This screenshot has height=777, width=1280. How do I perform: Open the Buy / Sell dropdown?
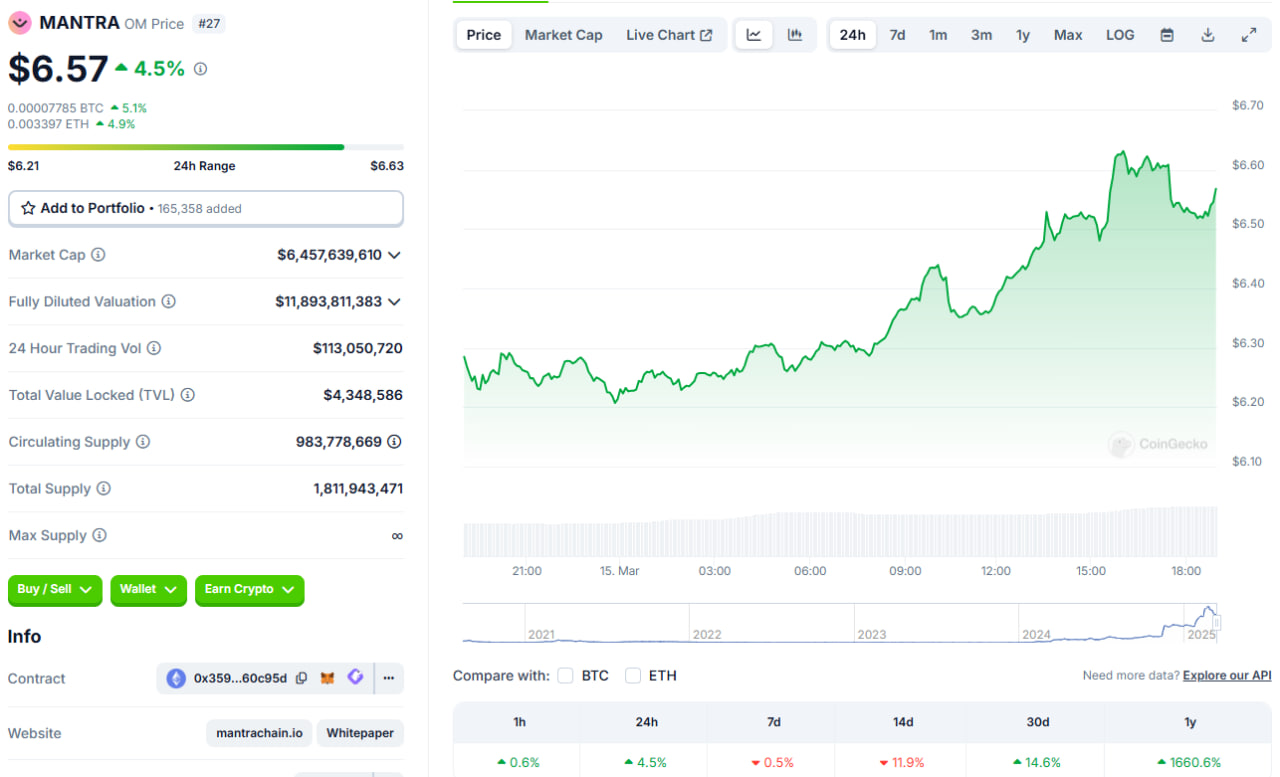click(55, 590)
